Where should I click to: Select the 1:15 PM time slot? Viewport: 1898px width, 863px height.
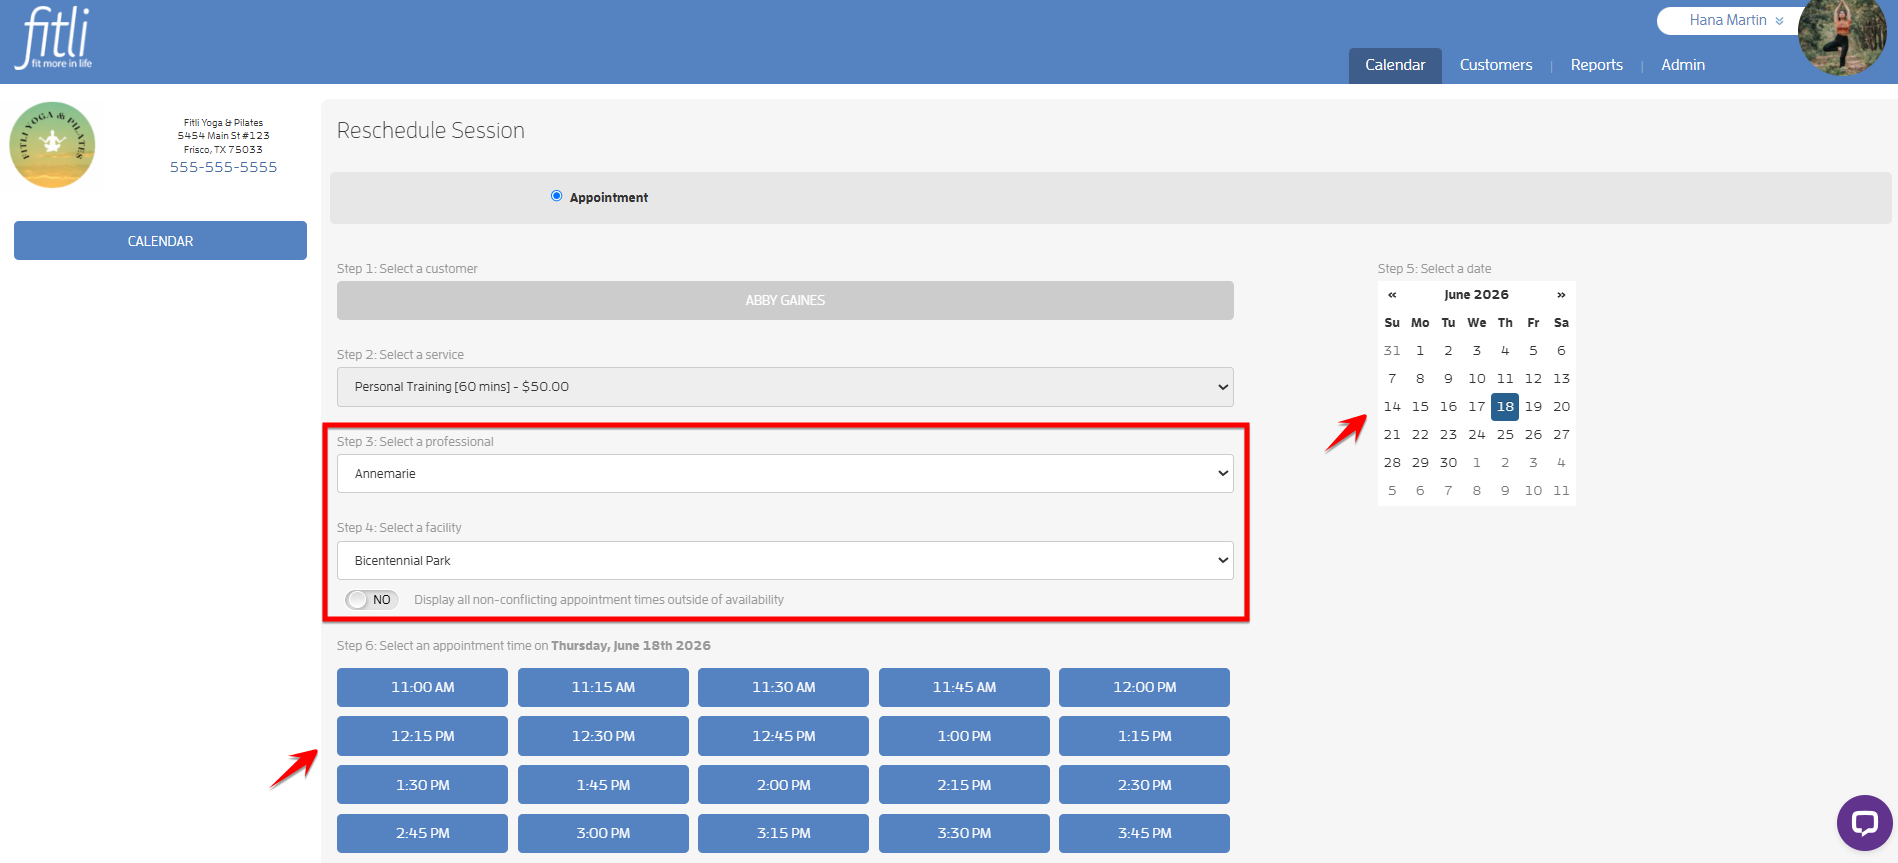(x=1144, y=736)
